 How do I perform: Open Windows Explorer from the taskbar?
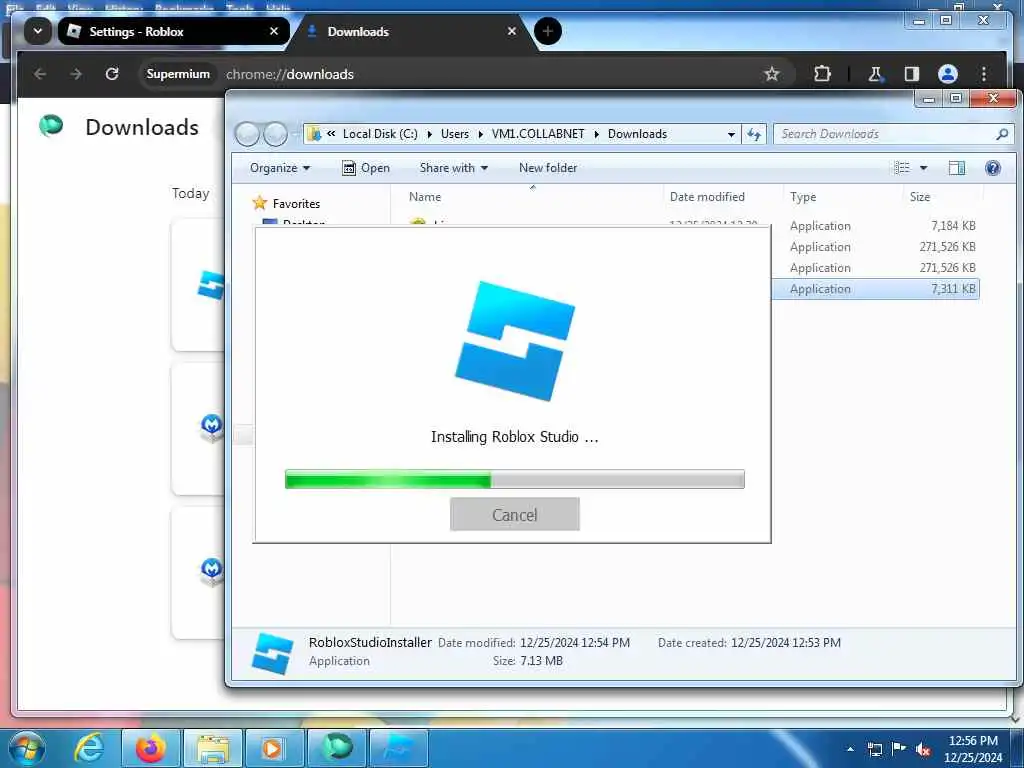pyautogui.click(x=213, y=748)
